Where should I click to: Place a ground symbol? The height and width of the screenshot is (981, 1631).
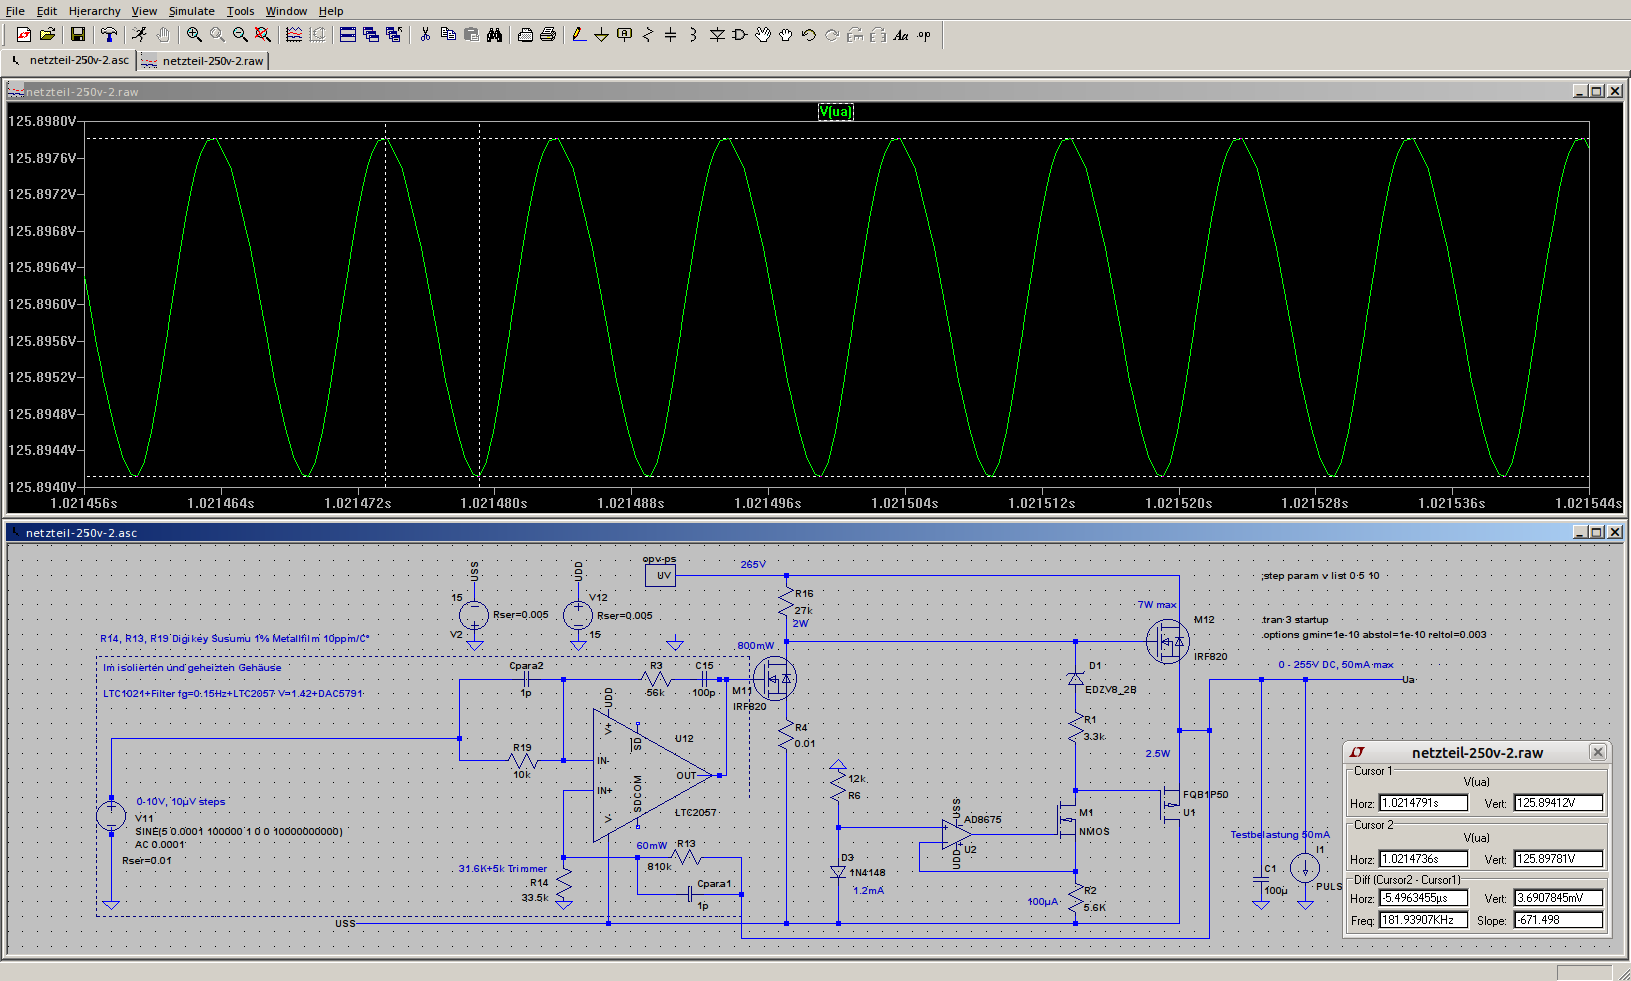(602, 35)
